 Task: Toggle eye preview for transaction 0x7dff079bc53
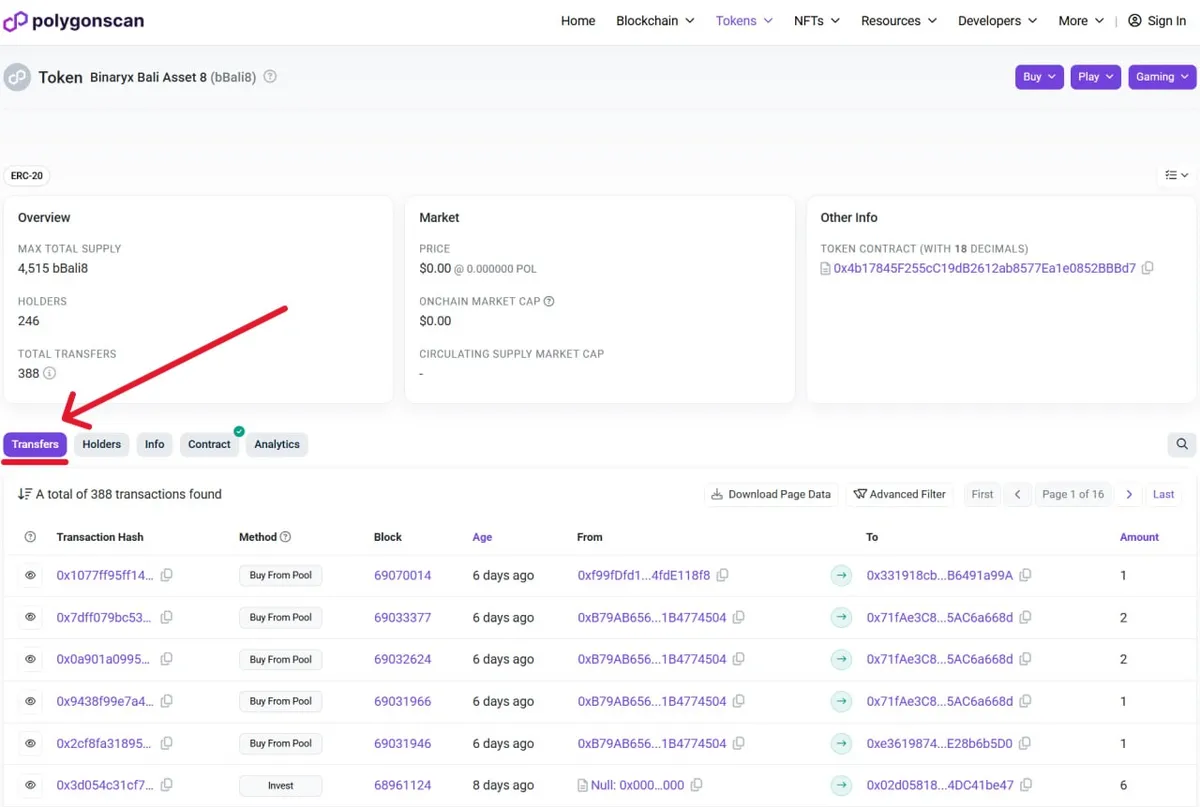pos(31,618)
